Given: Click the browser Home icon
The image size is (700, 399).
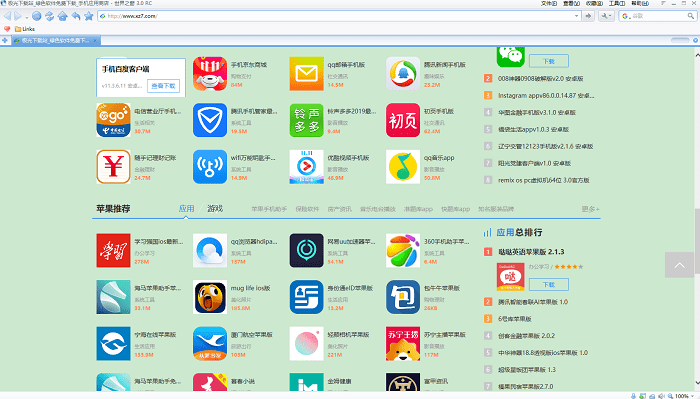Looking at the screenshot, I should (x=62, y=16).
